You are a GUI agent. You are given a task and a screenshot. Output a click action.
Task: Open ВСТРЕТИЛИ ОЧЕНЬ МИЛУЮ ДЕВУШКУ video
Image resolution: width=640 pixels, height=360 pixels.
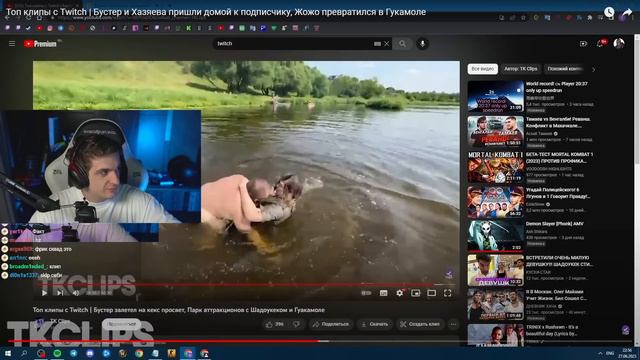tap(496, 270)
